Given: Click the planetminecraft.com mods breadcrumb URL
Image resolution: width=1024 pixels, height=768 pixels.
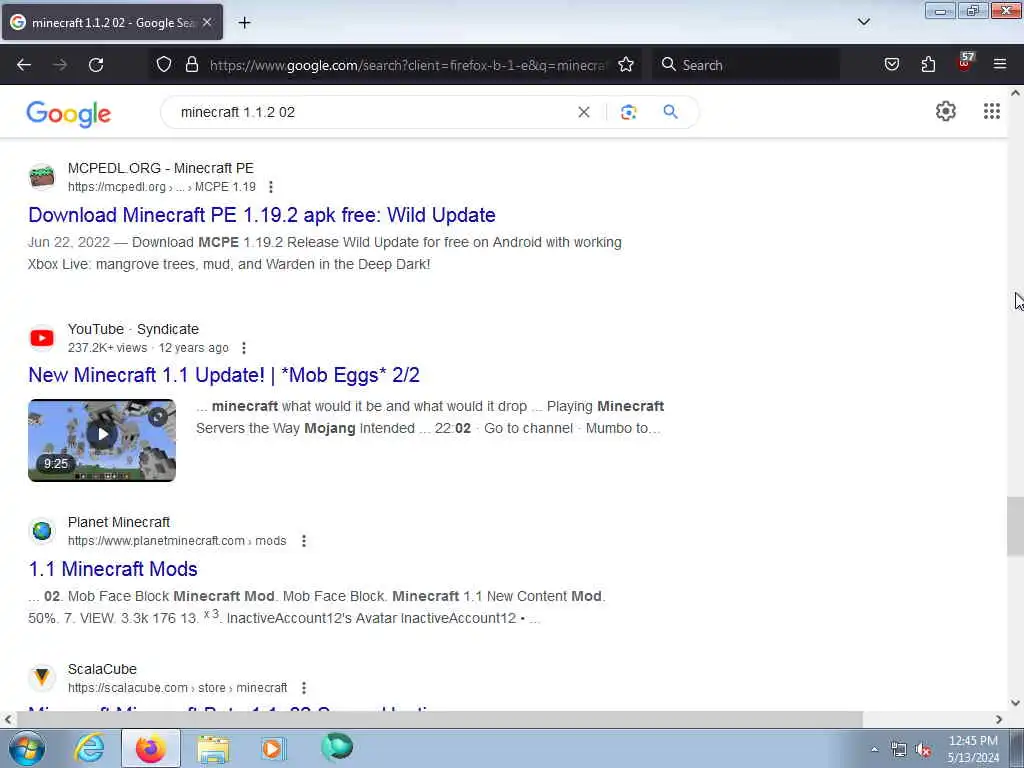Looking at the screenshot, I should pos(177,541).
